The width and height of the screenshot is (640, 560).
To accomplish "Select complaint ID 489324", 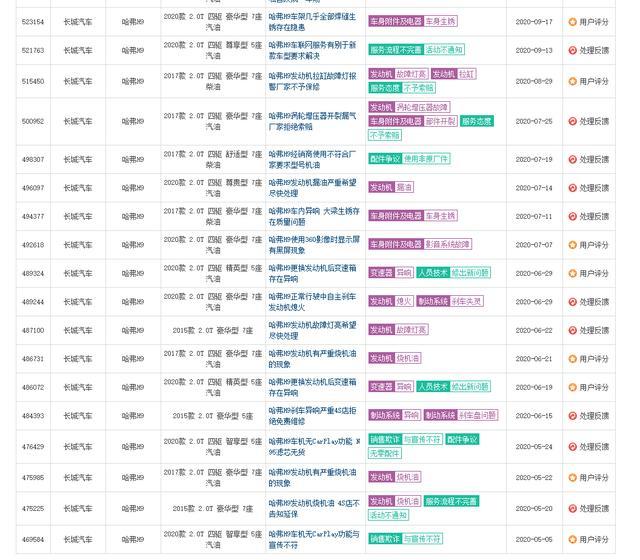I will tap(33, 273).
